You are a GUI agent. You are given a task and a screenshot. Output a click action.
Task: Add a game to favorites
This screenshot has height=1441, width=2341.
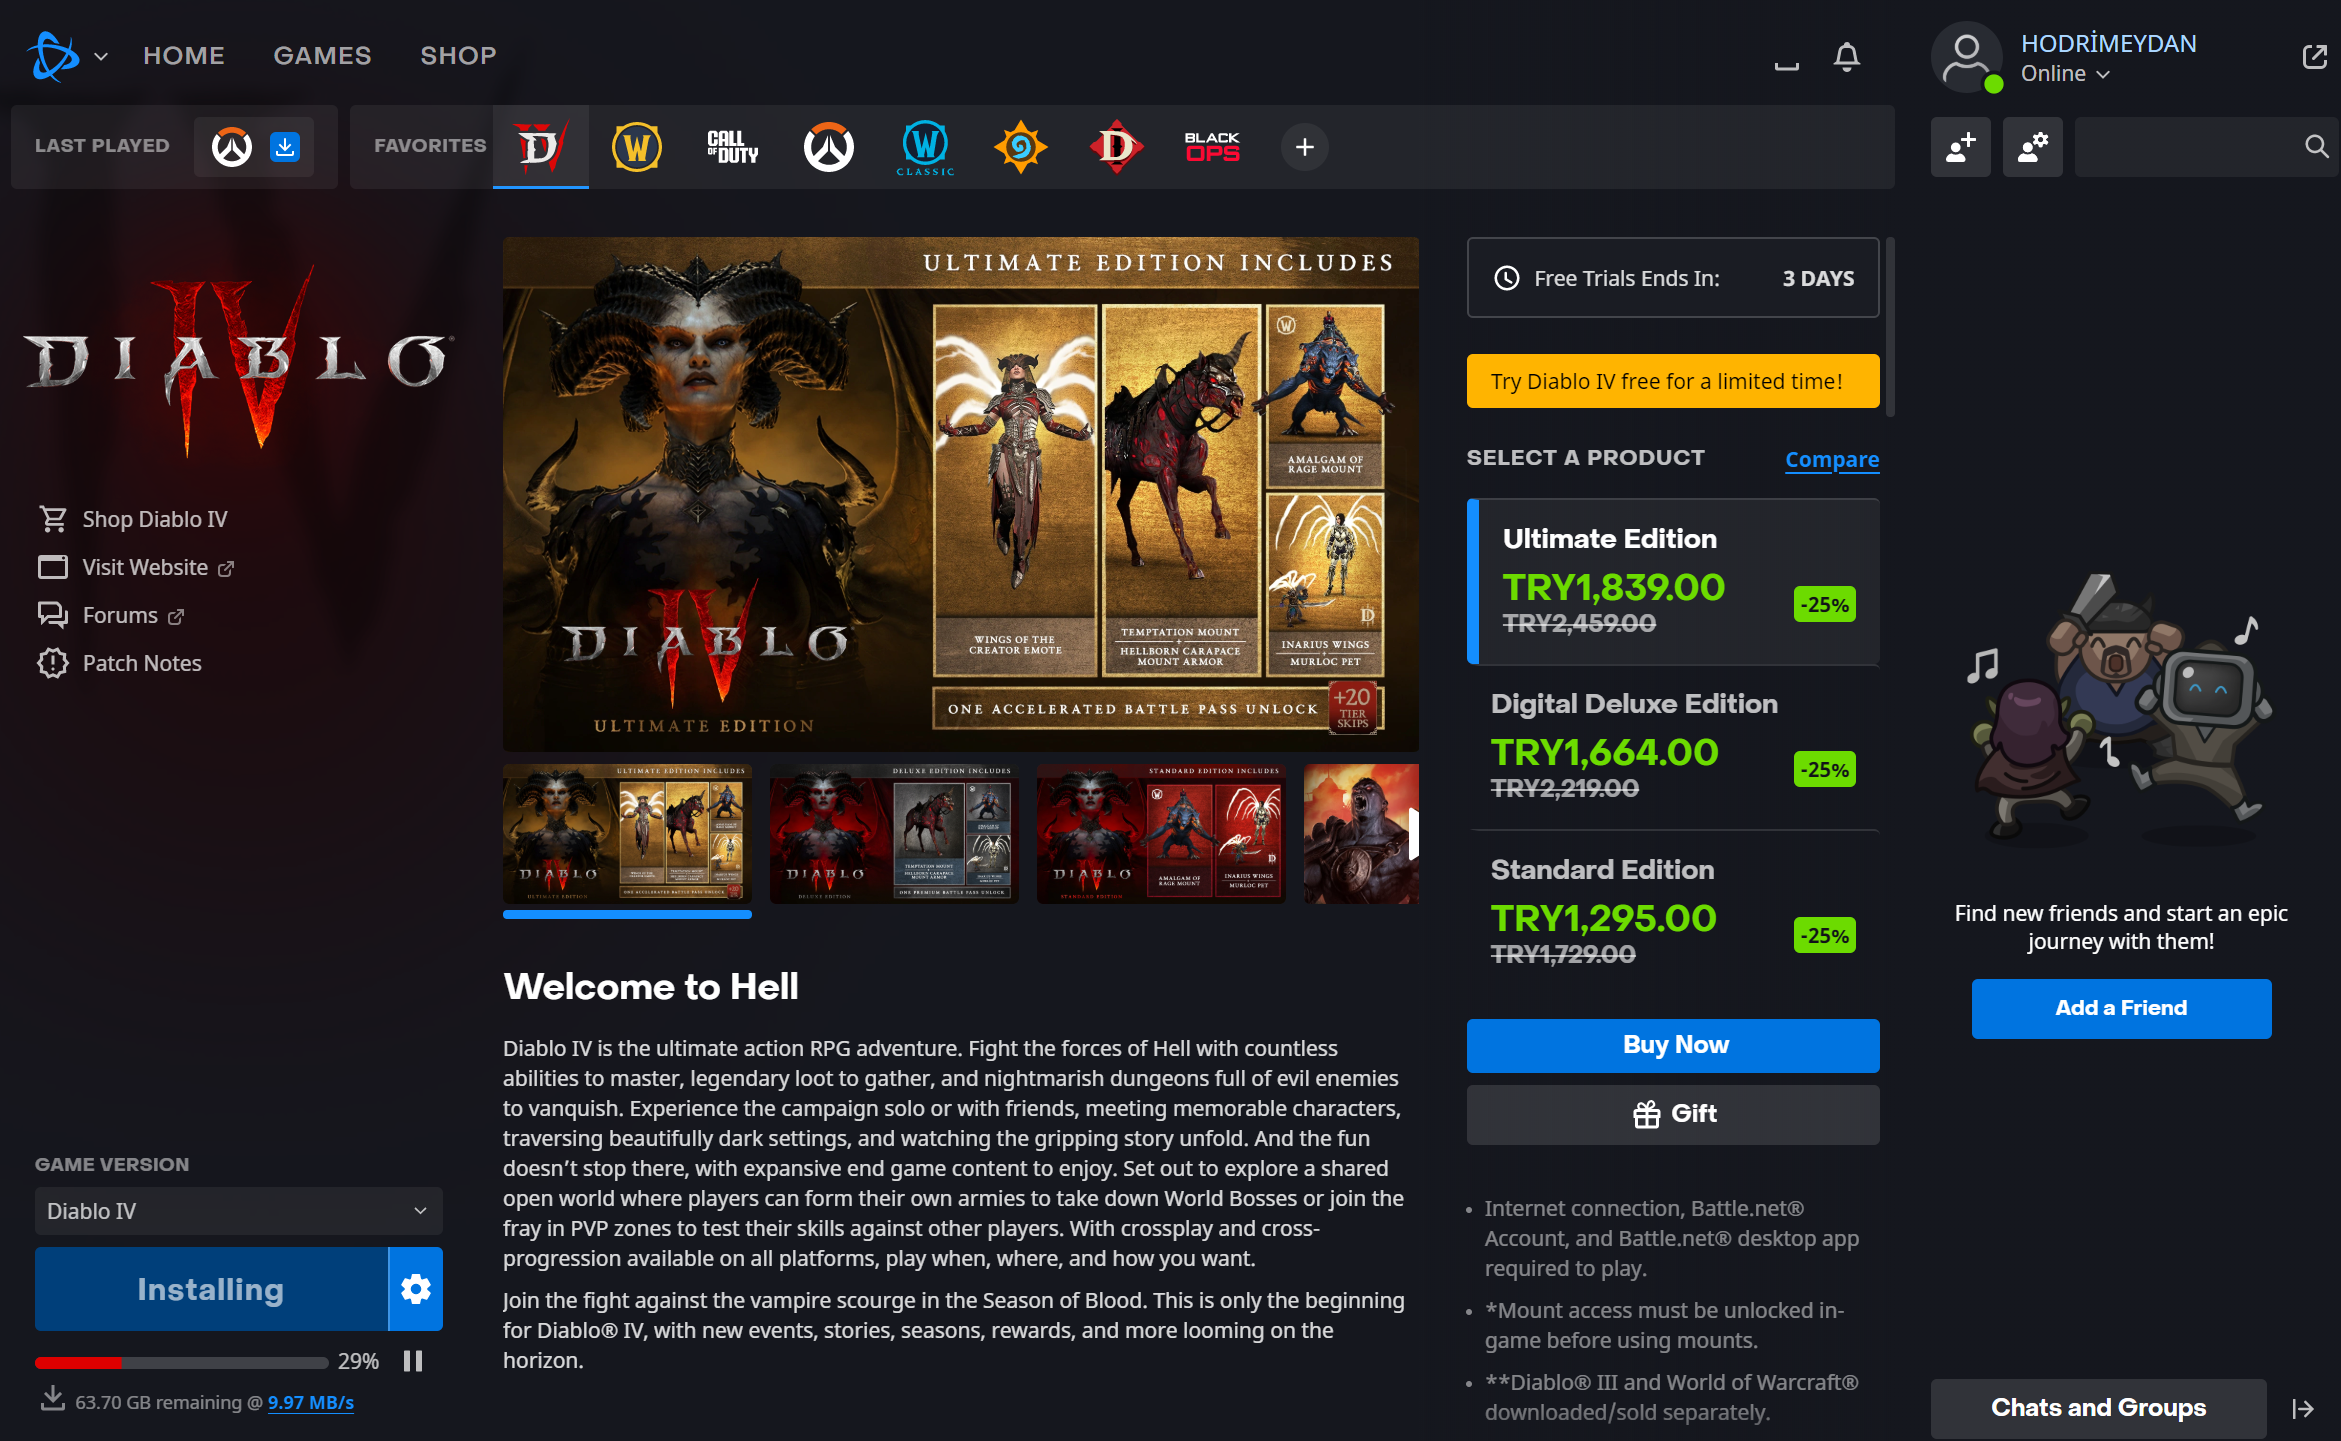click(1304, 148)
